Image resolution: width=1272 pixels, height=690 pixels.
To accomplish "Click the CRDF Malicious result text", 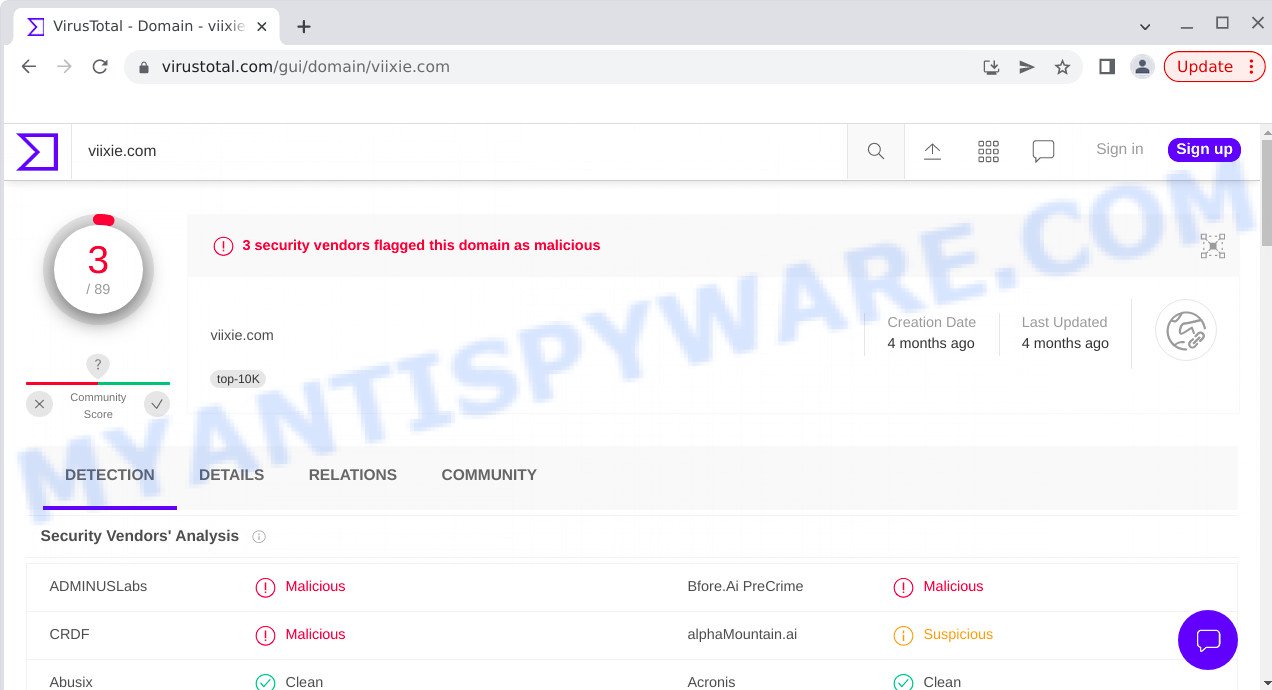I will click(315, 635).
